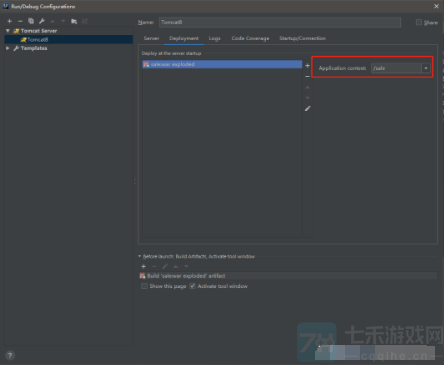
Task: Select 'sale:war exploded' deployment artifact
Action: click(222, 64)
